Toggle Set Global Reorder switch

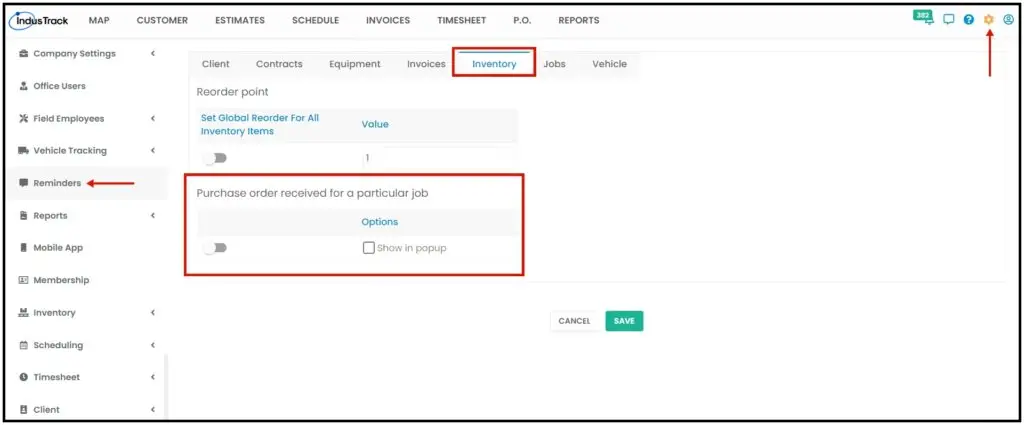point(215,158)
